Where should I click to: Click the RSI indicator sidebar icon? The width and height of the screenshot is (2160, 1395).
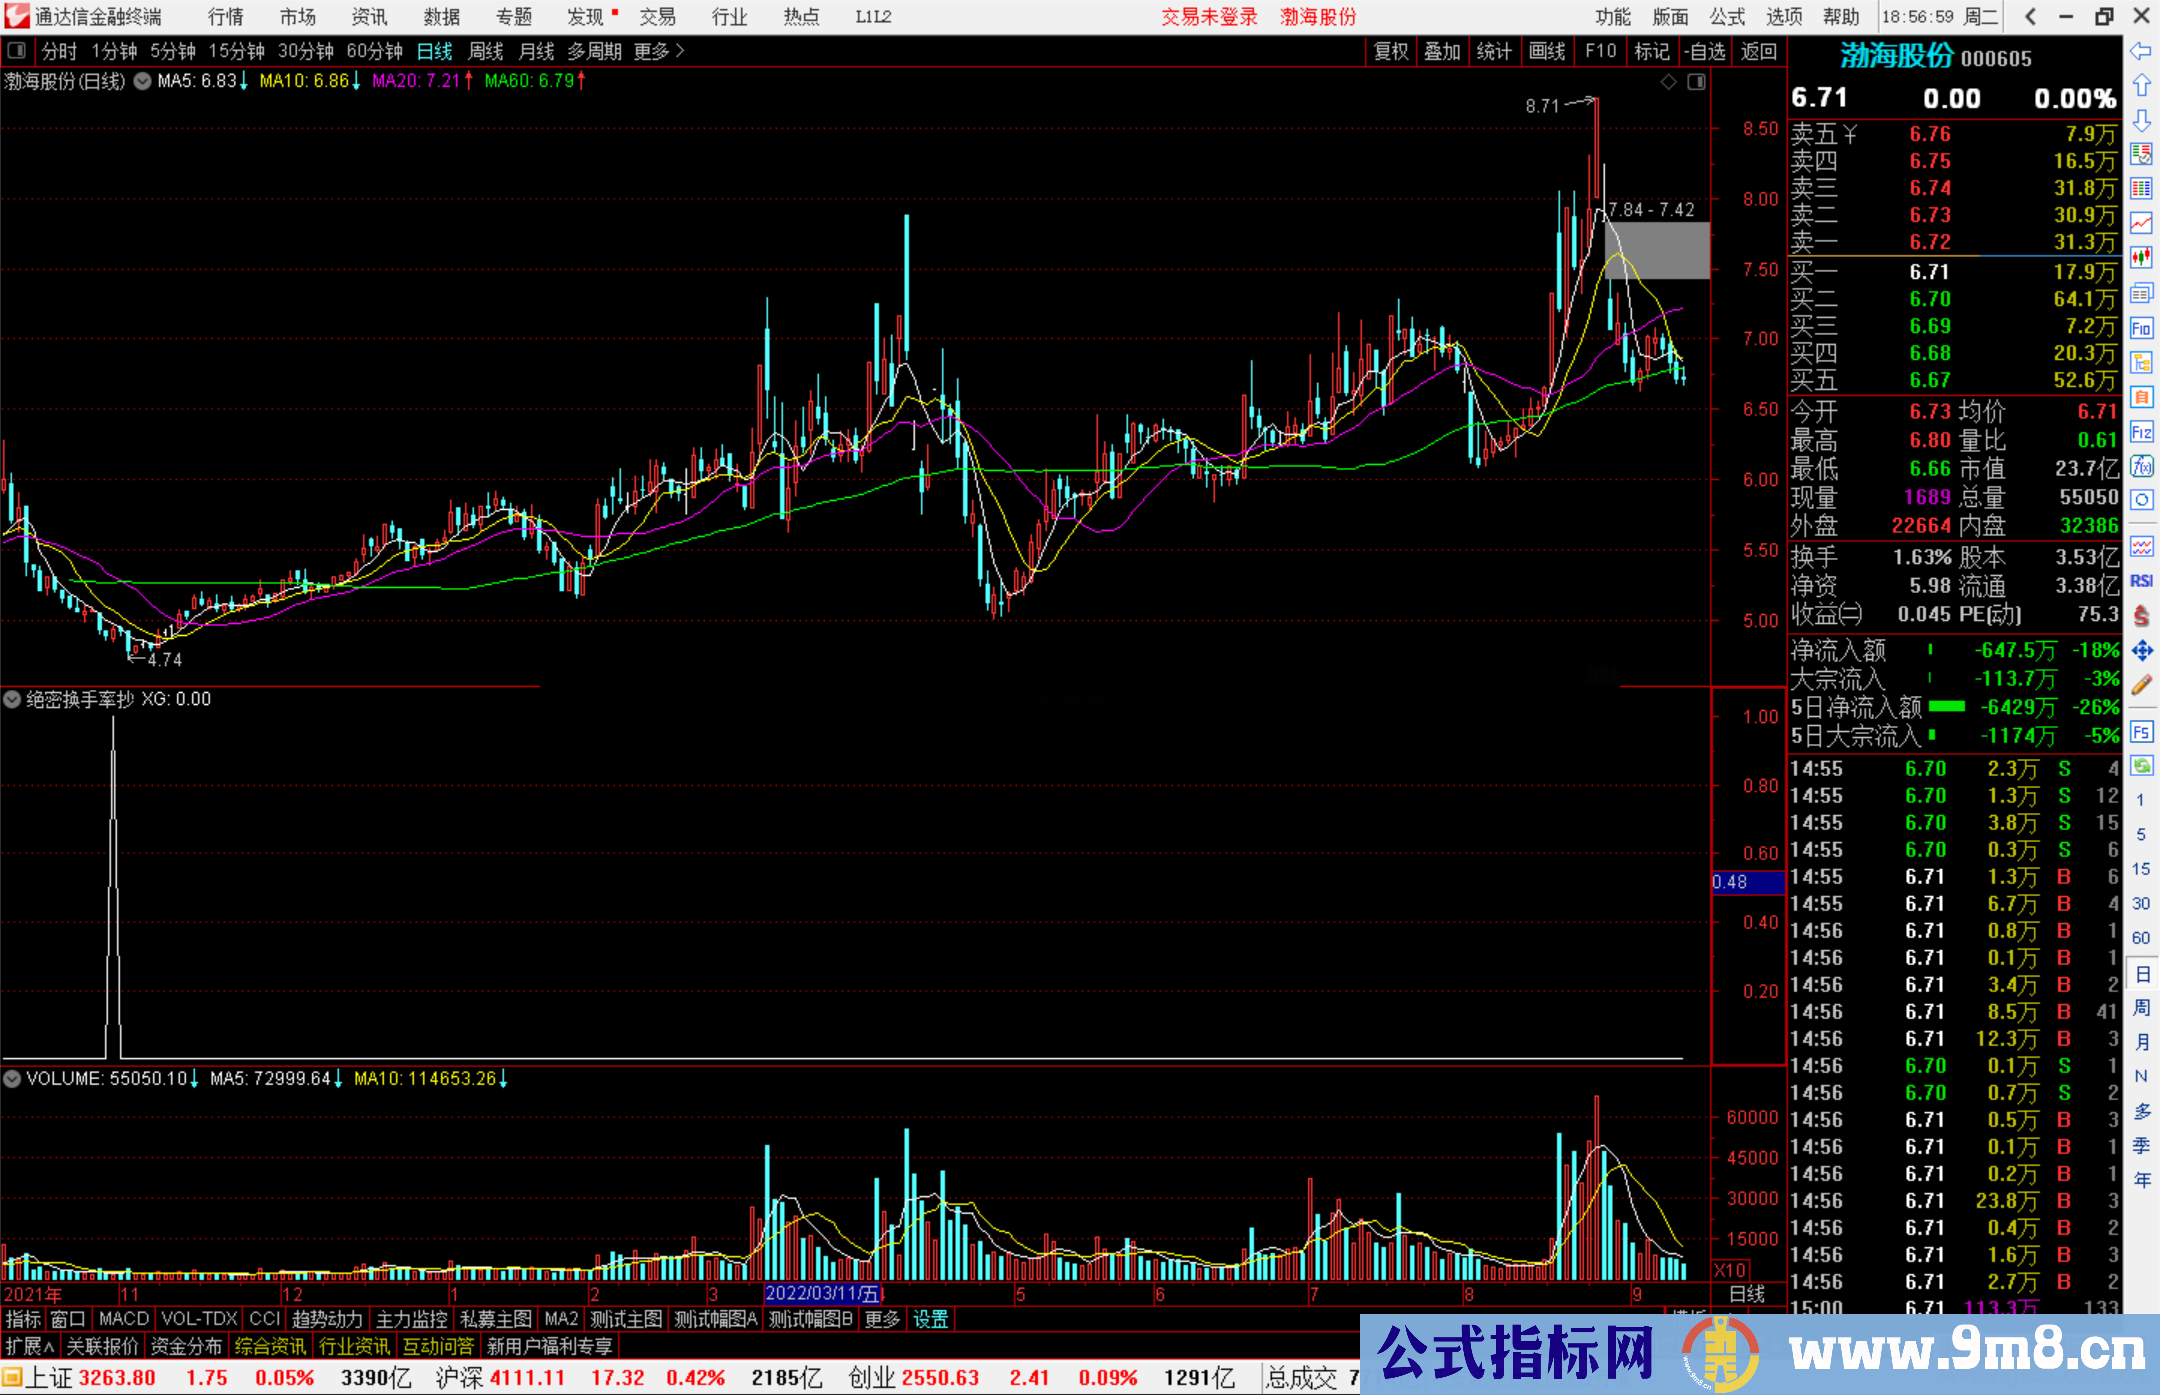2141,581
